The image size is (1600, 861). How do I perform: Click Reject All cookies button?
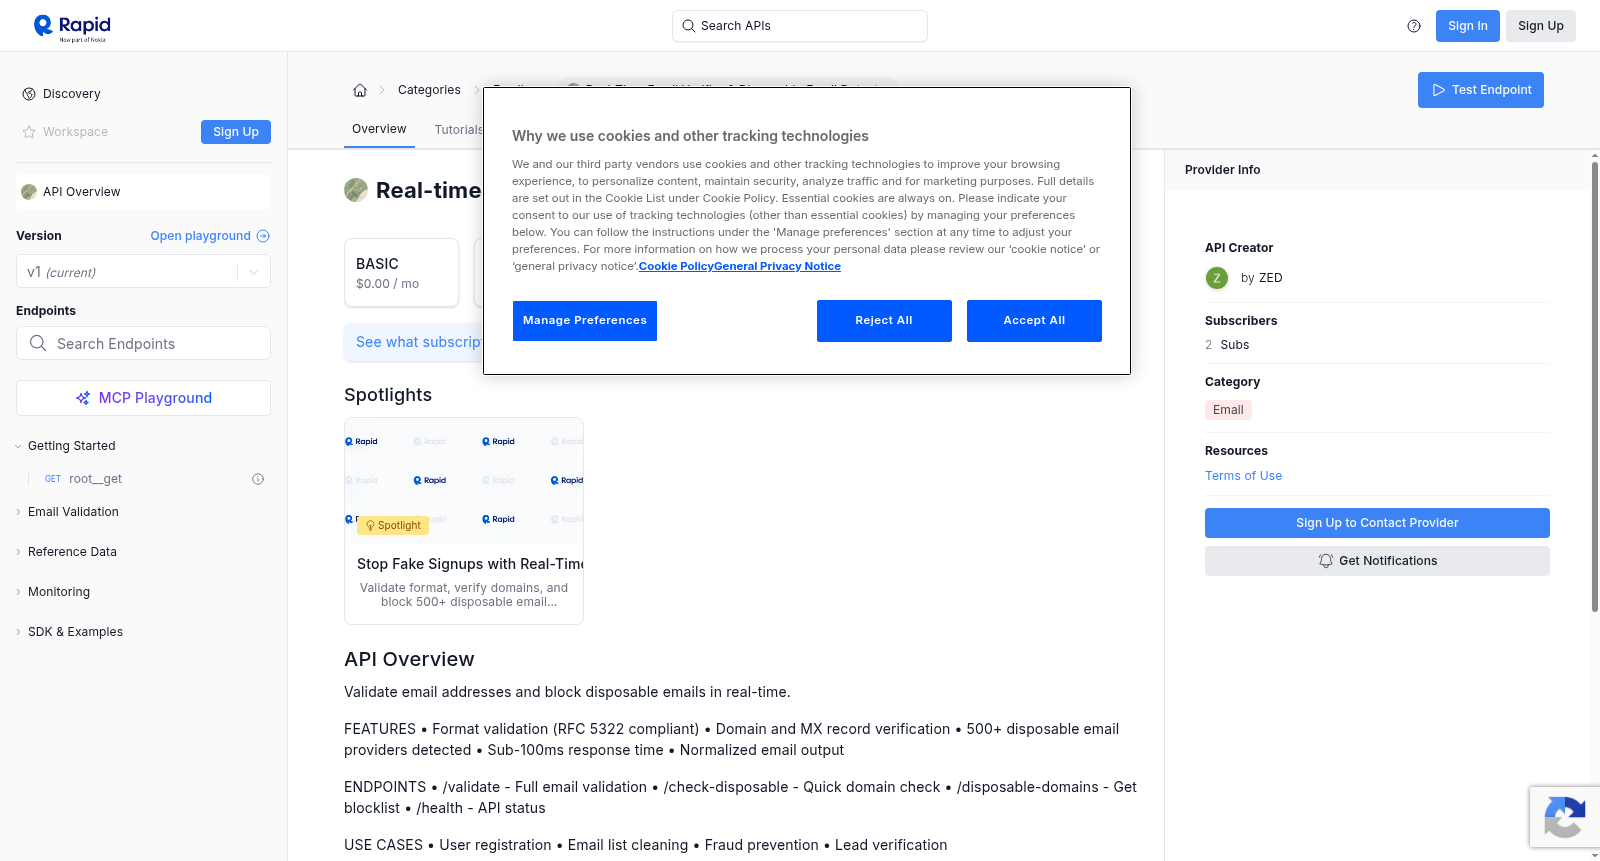click(884, 321)
